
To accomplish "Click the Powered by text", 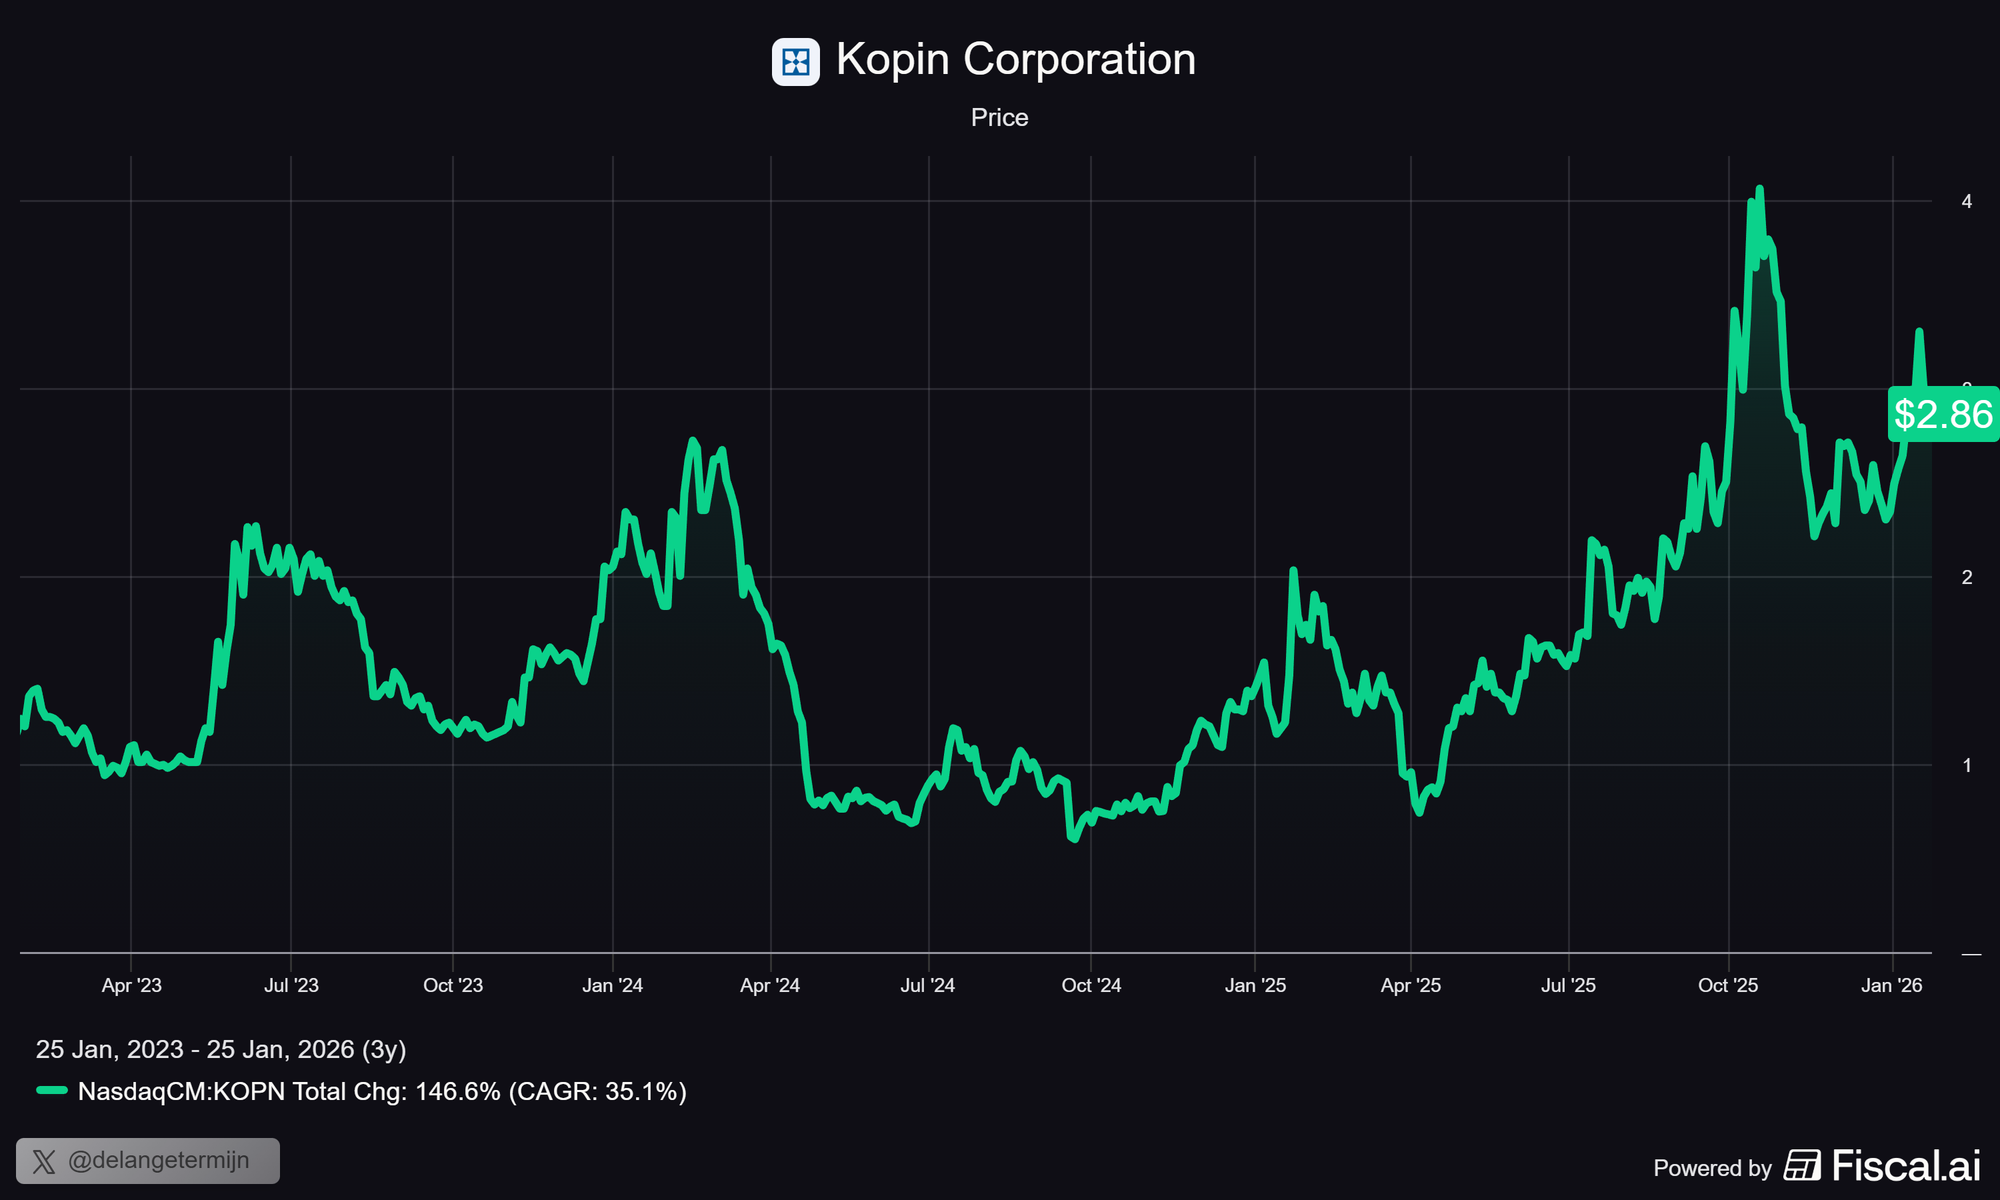I will click(x=1712, y=1168).
